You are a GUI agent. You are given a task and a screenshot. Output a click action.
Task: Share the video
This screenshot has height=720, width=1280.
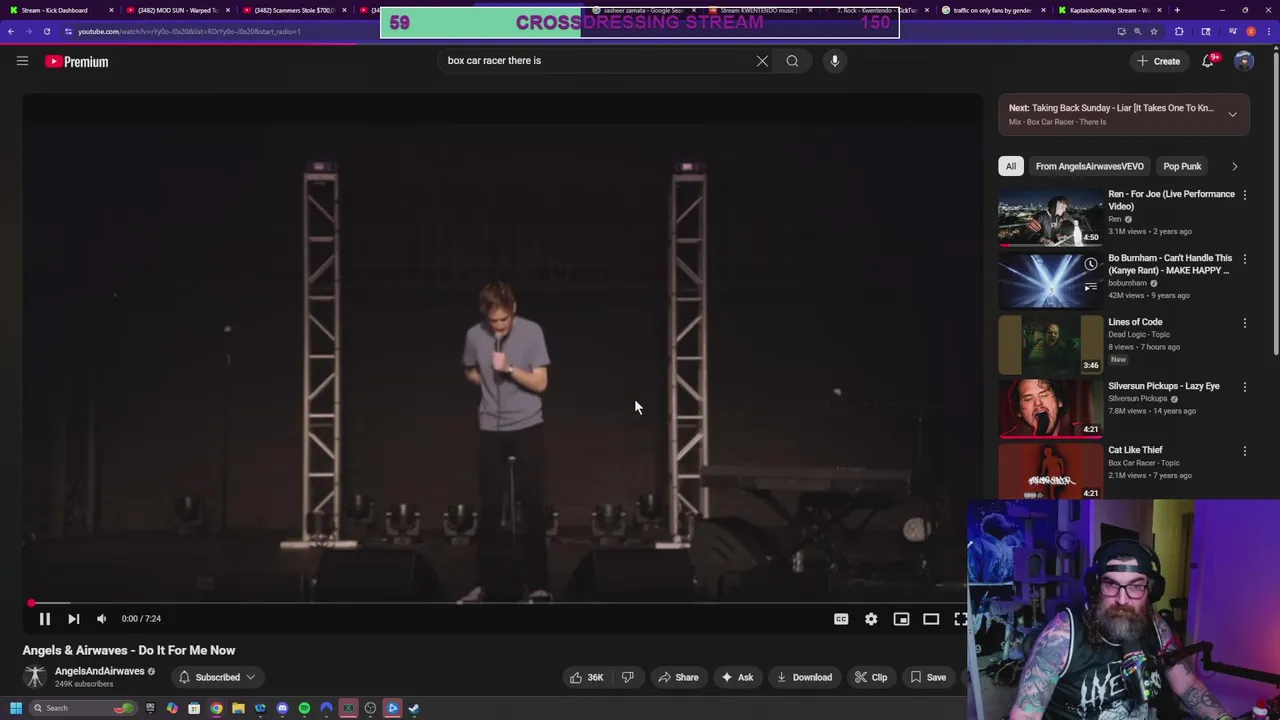pos(677,677)
